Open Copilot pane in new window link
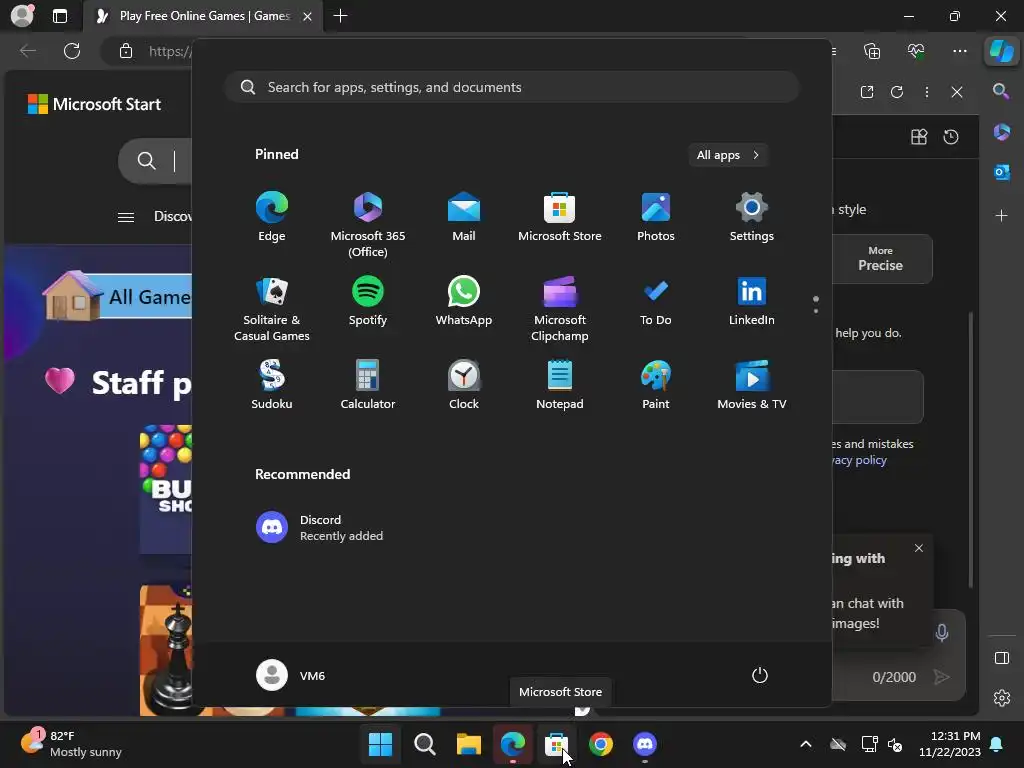The width and height of the screenshot is (1024, 768). [867, 92]
